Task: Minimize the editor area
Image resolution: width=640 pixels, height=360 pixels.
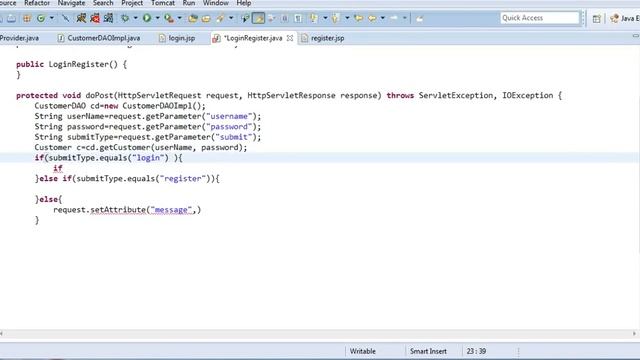Action: 636,36
